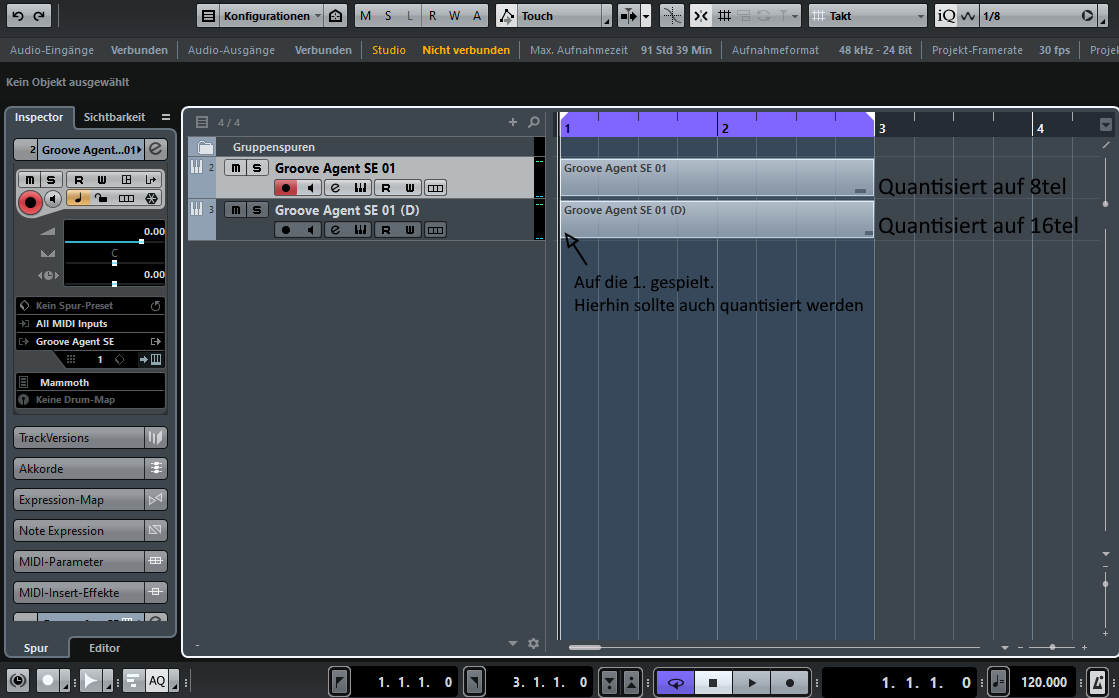Open lane display type icon in Inspector
This screenshot has width=1119, height=698.
click(x=126, y=198)
